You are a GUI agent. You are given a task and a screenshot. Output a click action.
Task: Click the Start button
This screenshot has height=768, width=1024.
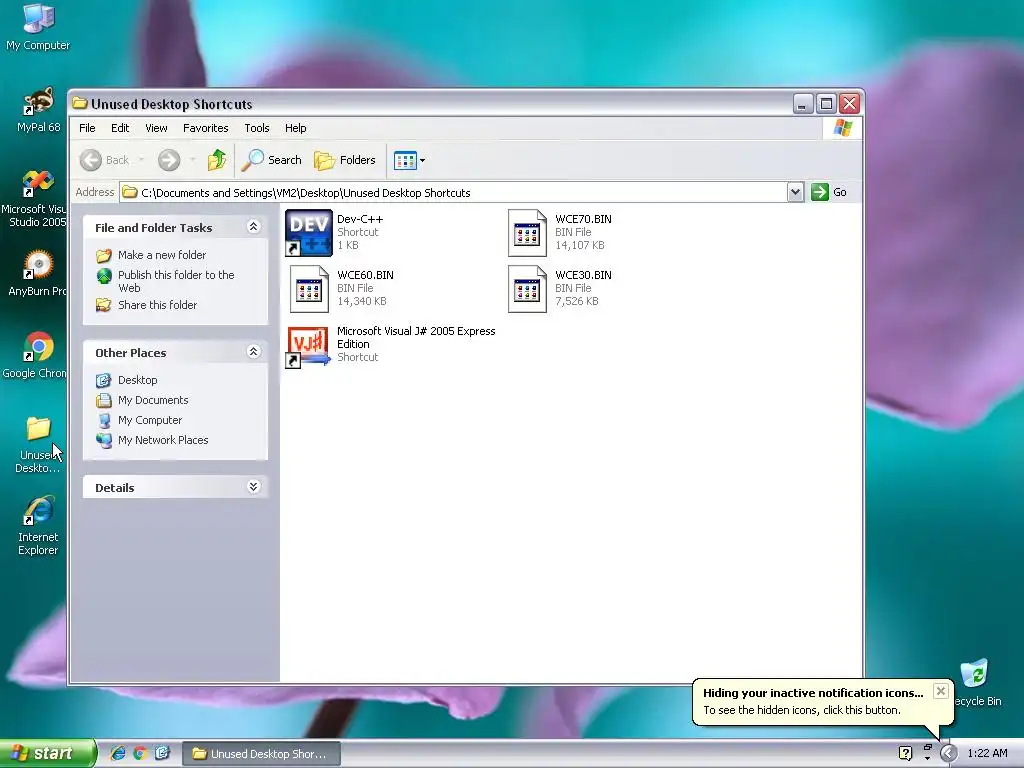point(46,754)
